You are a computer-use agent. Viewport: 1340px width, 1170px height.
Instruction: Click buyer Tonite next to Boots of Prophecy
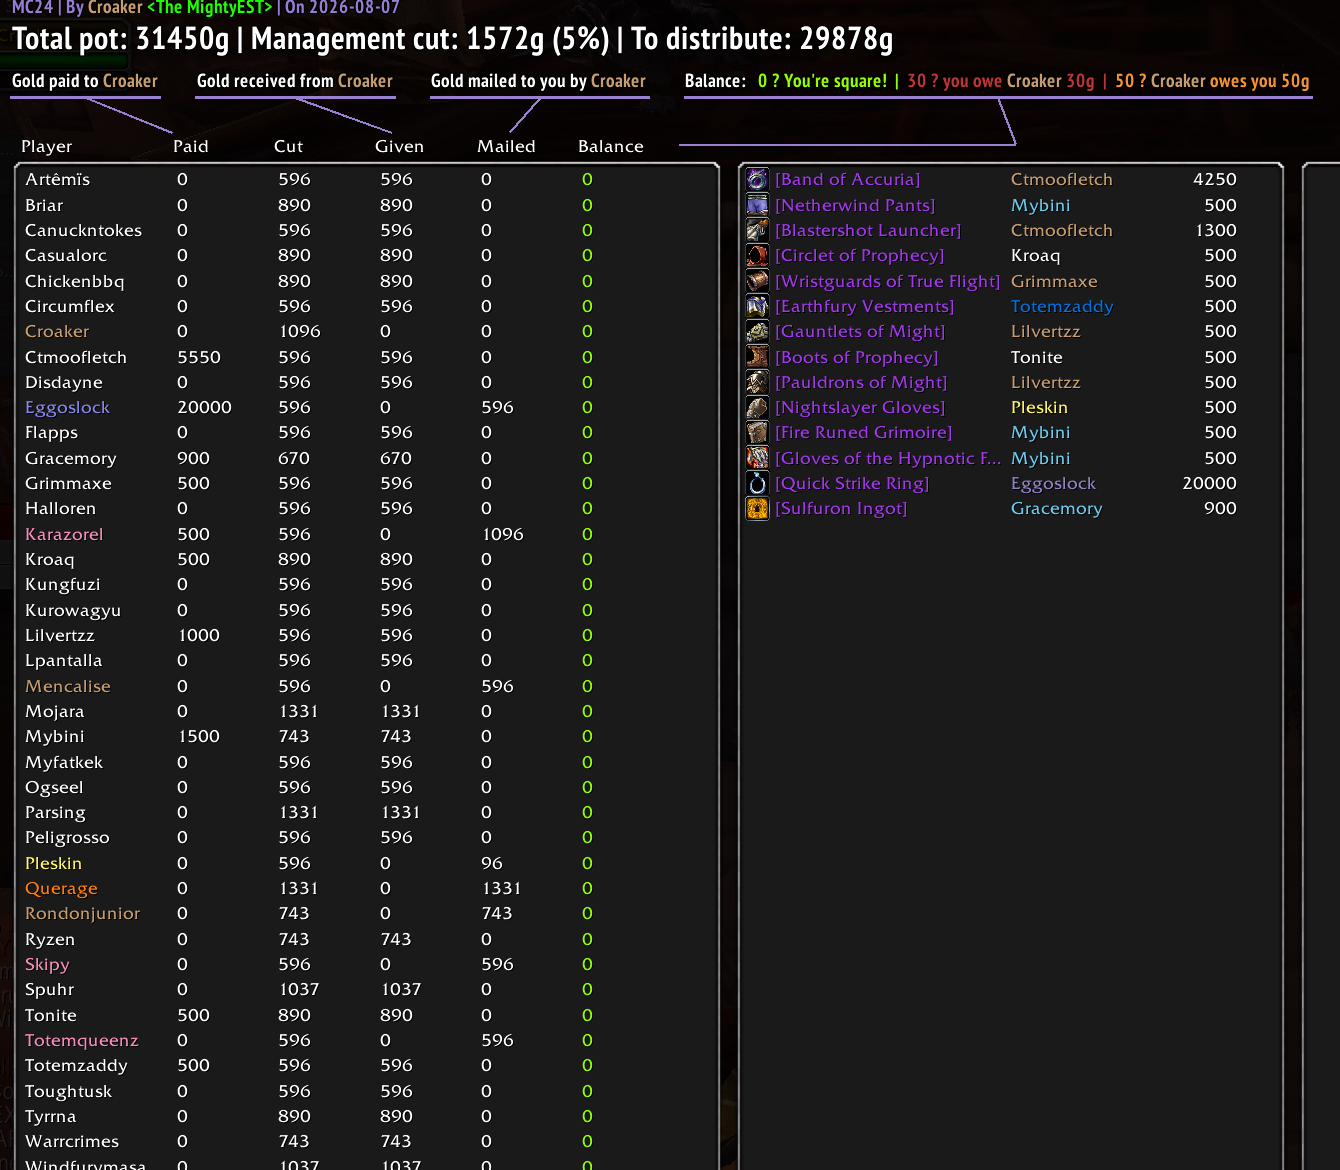1037,357
